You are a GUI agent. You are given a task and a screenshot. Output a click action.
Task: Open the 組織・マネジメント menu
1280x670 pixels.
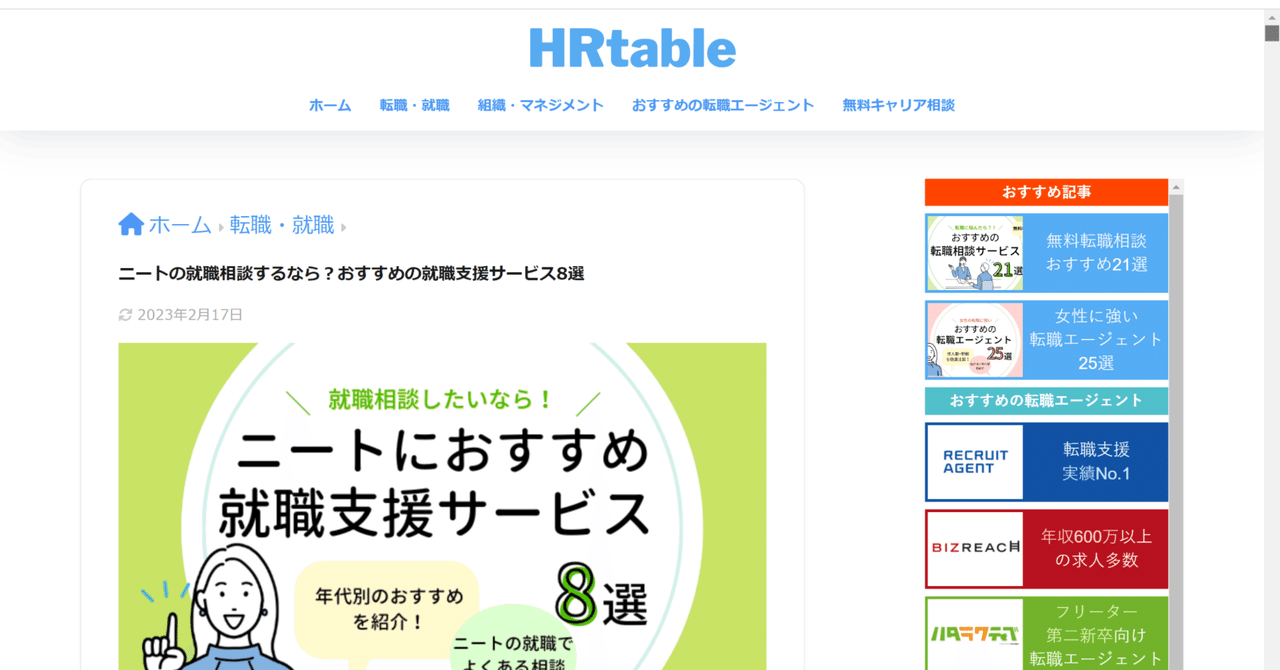coord(541,104)
